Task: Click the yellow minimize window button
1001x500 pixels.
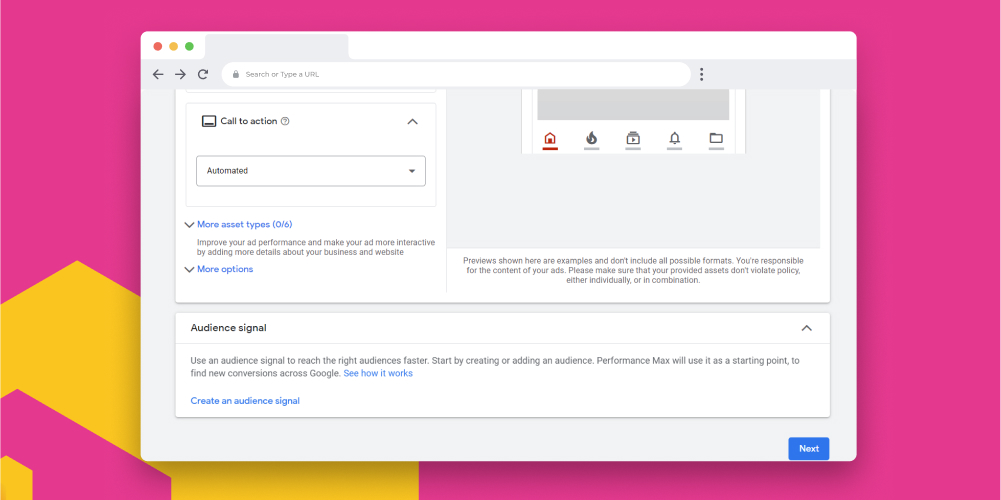Action: point(174,46)
